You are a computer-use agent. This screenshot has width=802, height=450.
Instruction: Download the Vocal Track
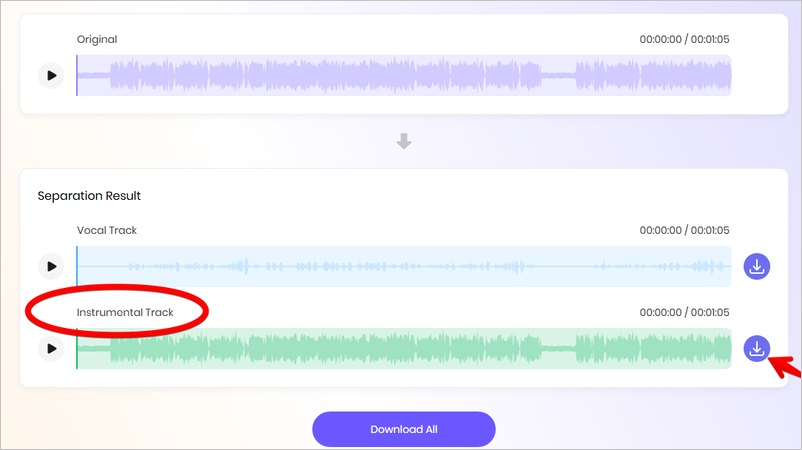[756, 266]
